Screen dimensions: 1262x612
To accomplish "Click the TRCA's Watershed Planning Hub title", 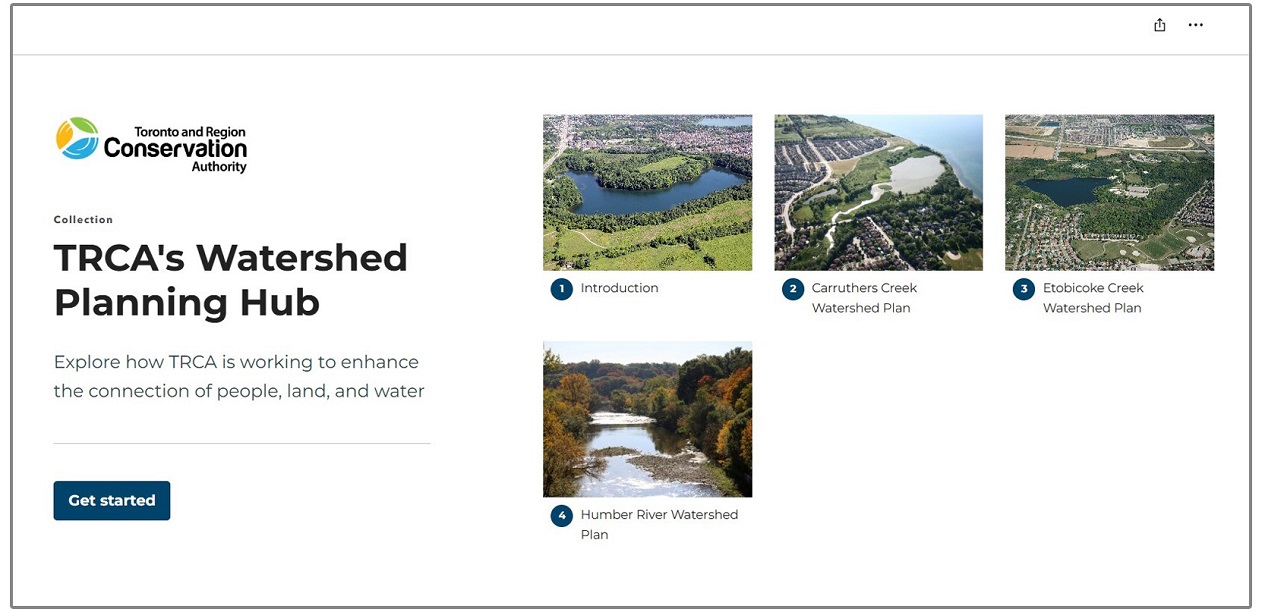I will click(230, 280).
